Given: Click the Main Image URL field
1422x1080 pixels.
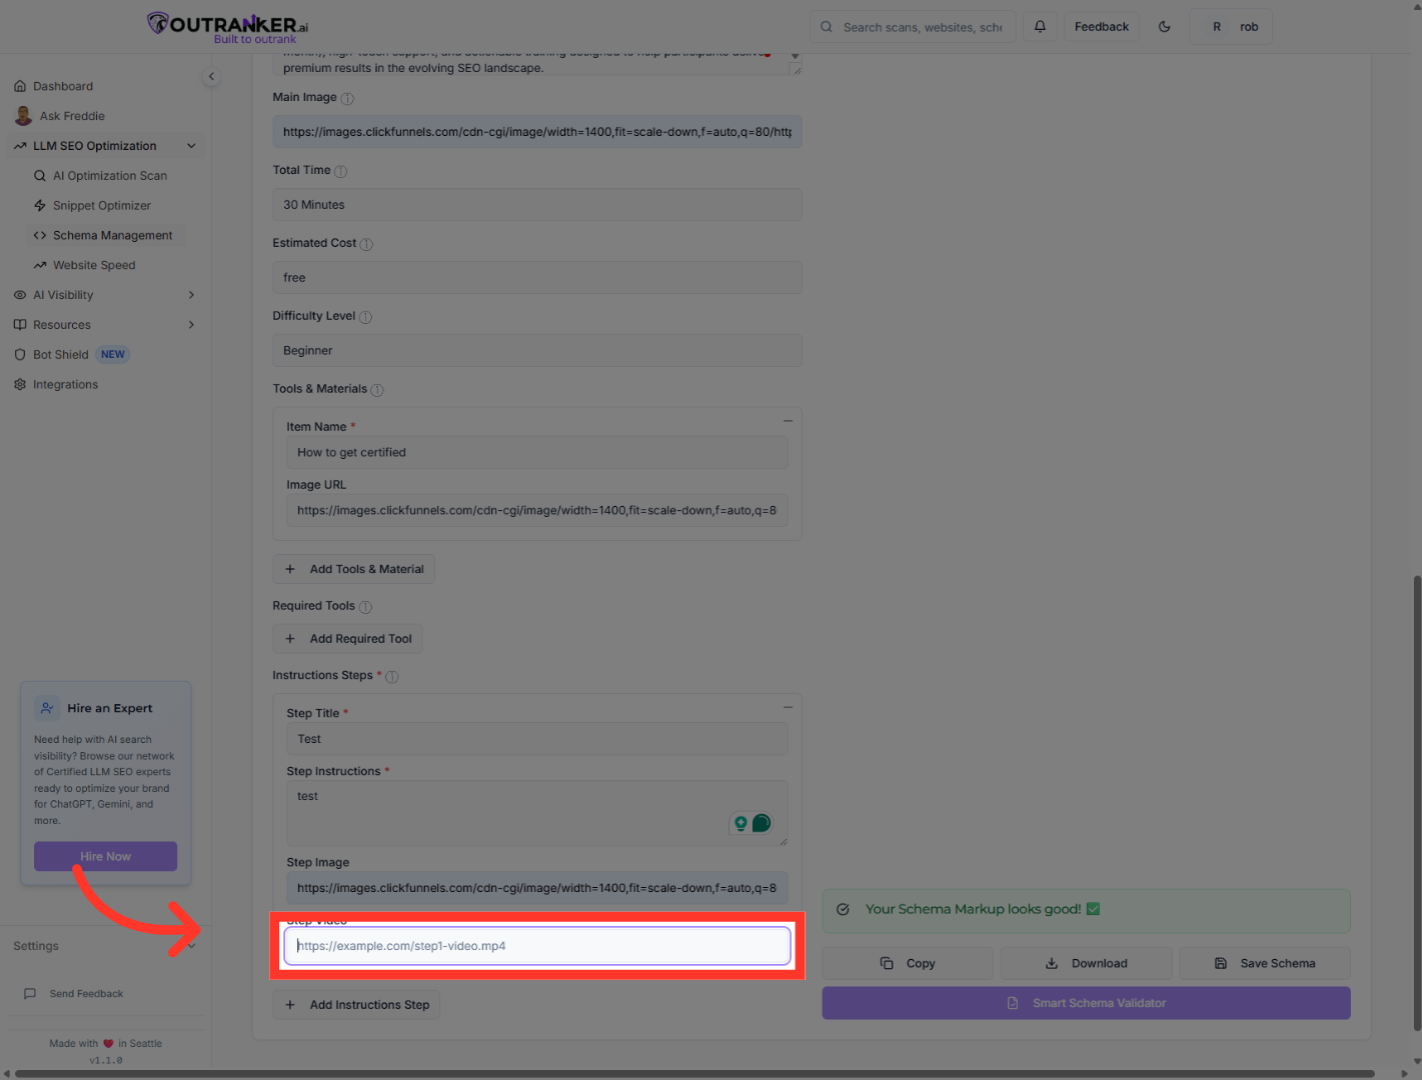Looking at the screenshot, I should point(537,132).
